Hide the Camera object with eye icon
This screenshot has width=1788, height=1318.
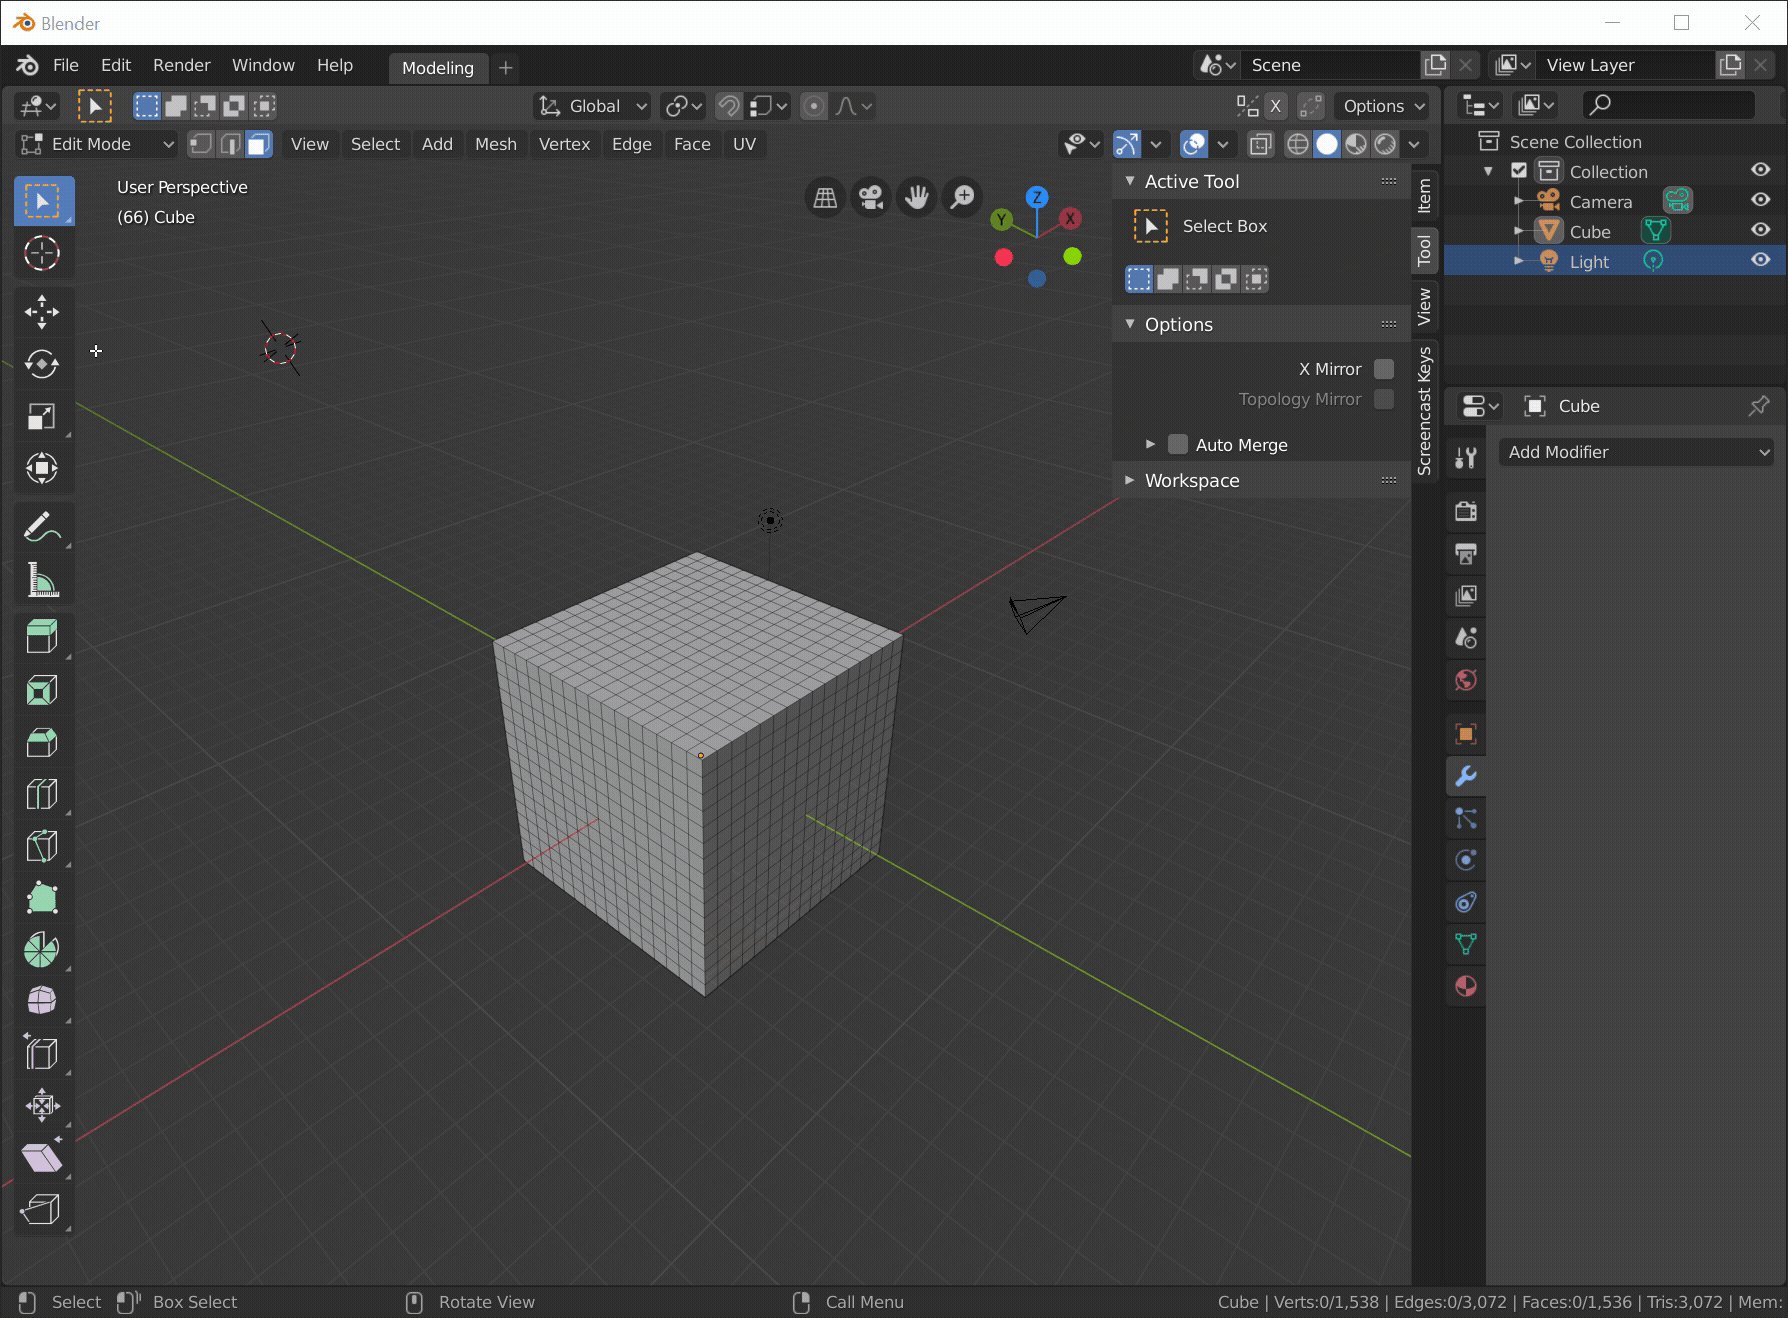[1761, 200]
